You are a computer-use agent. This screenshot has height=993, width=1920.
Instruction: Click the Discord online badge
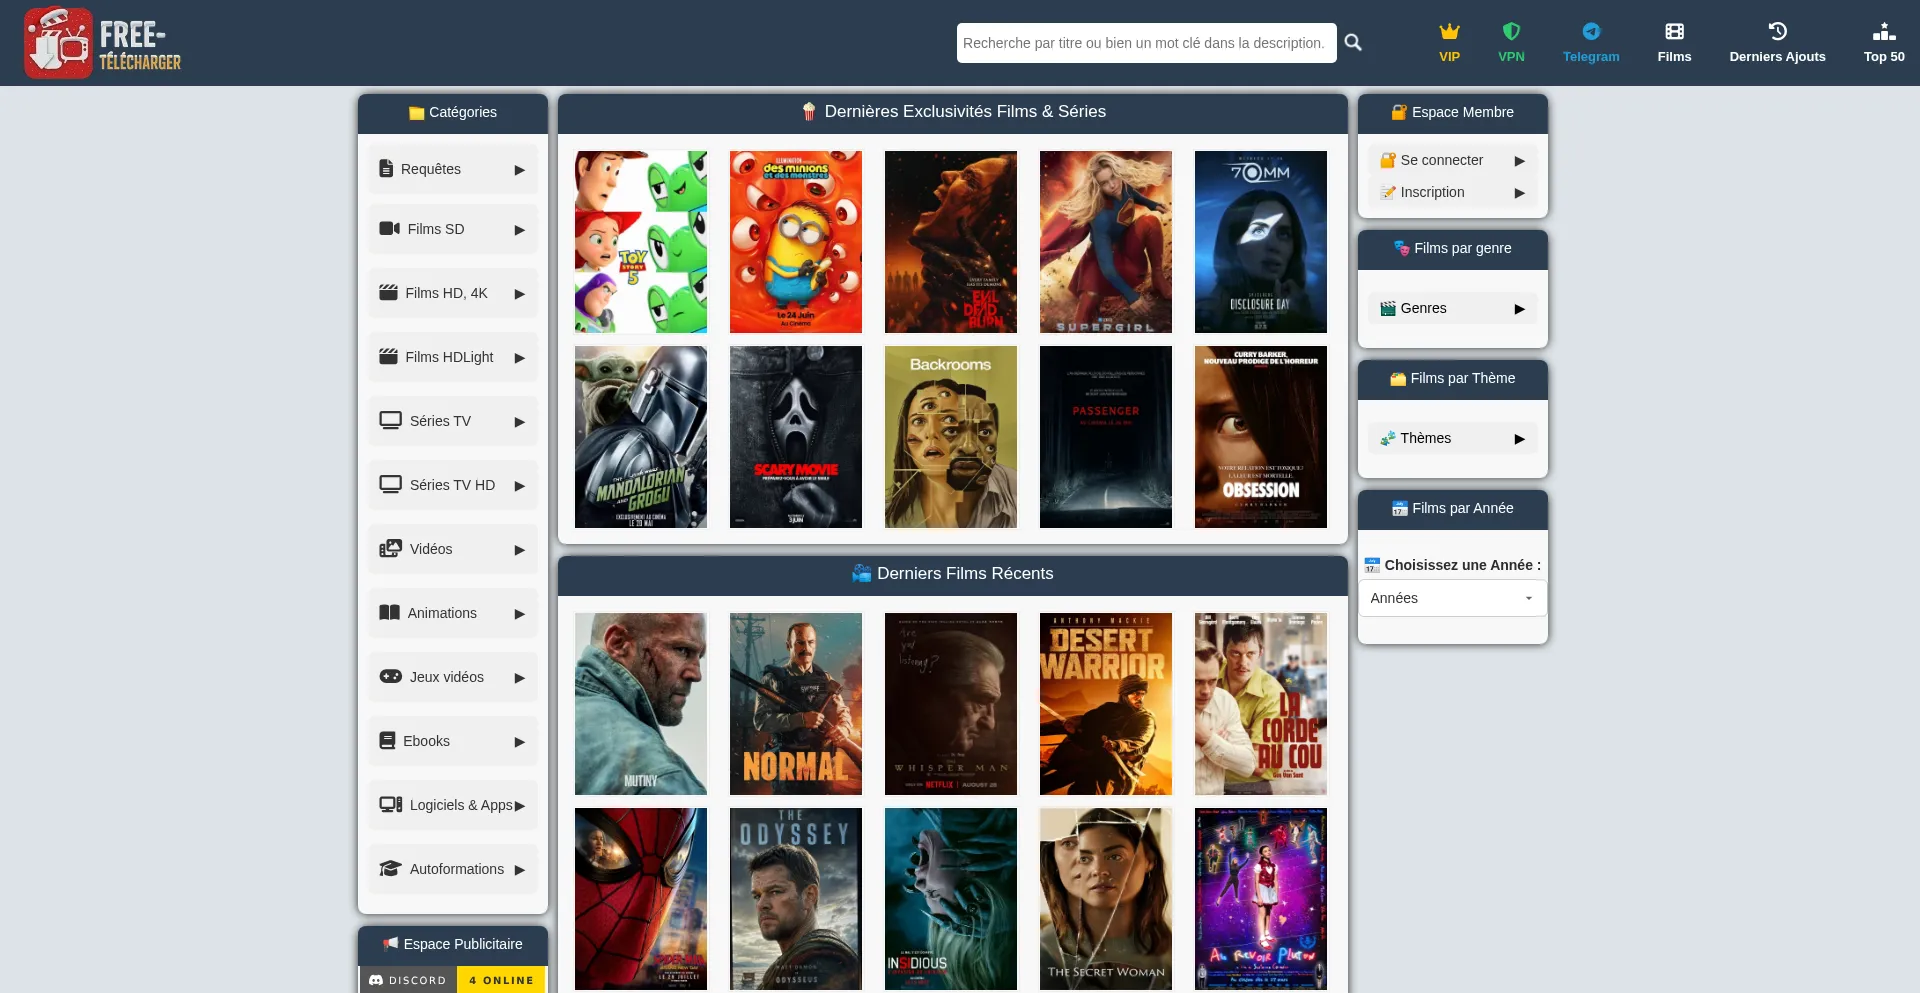[x=453, y=980]
